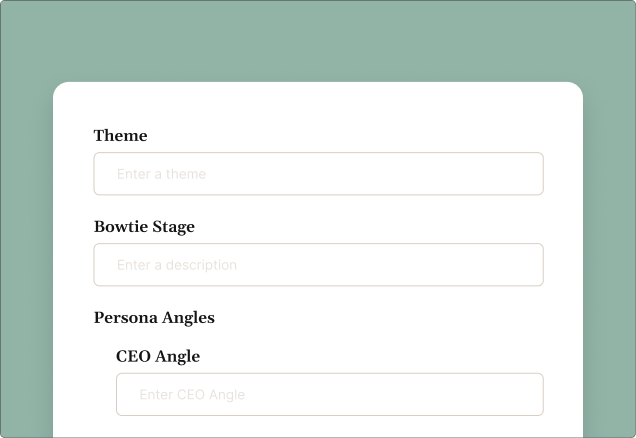Select the 'Enter a description' placeholder
The height and width of the screenshot is (438, 636).
pos(177,265)
